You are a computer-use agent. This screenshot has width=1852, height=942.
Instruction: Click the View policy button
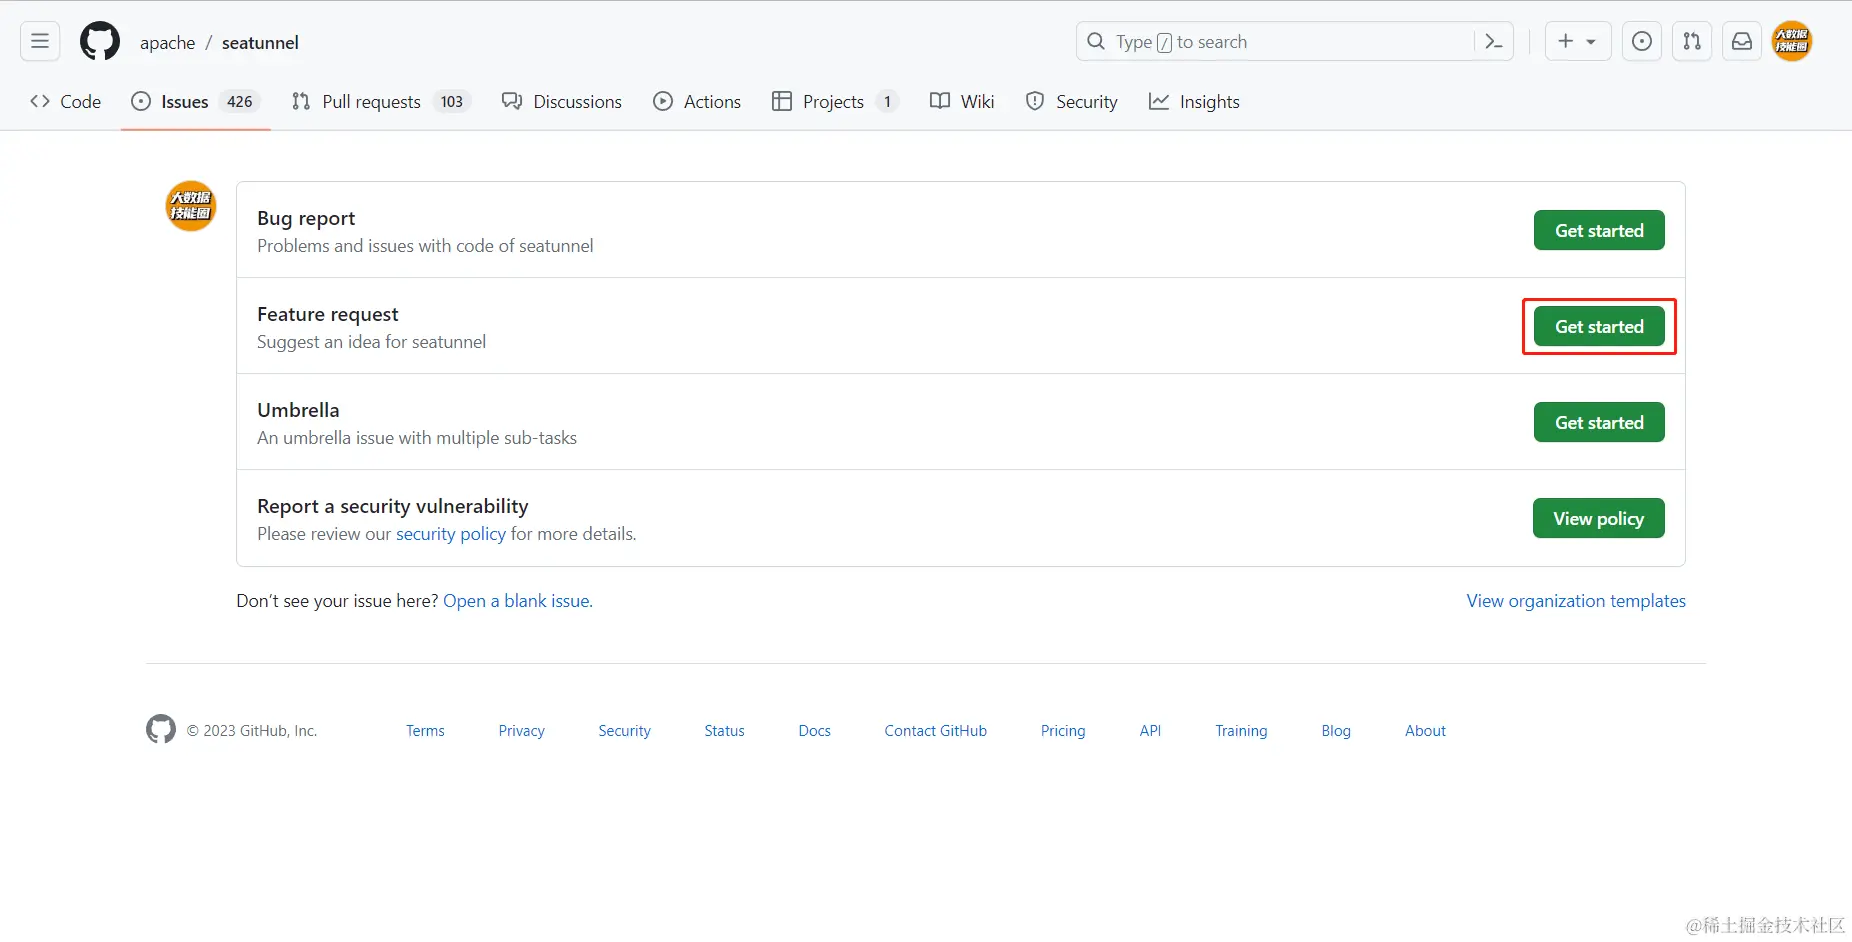(x=1598, y=518)
